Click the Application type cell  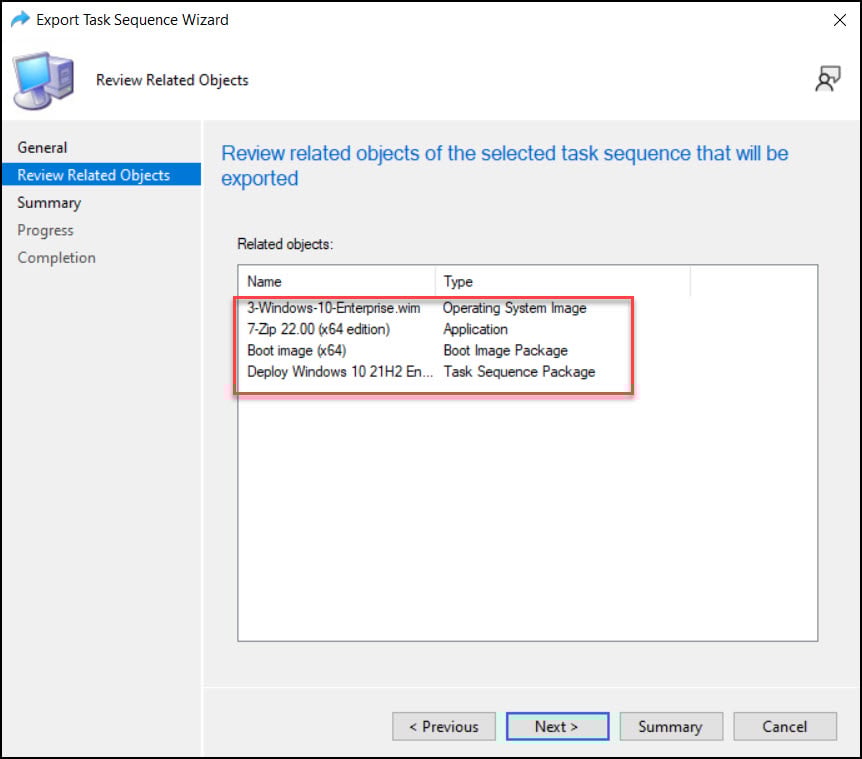[476, 329]
